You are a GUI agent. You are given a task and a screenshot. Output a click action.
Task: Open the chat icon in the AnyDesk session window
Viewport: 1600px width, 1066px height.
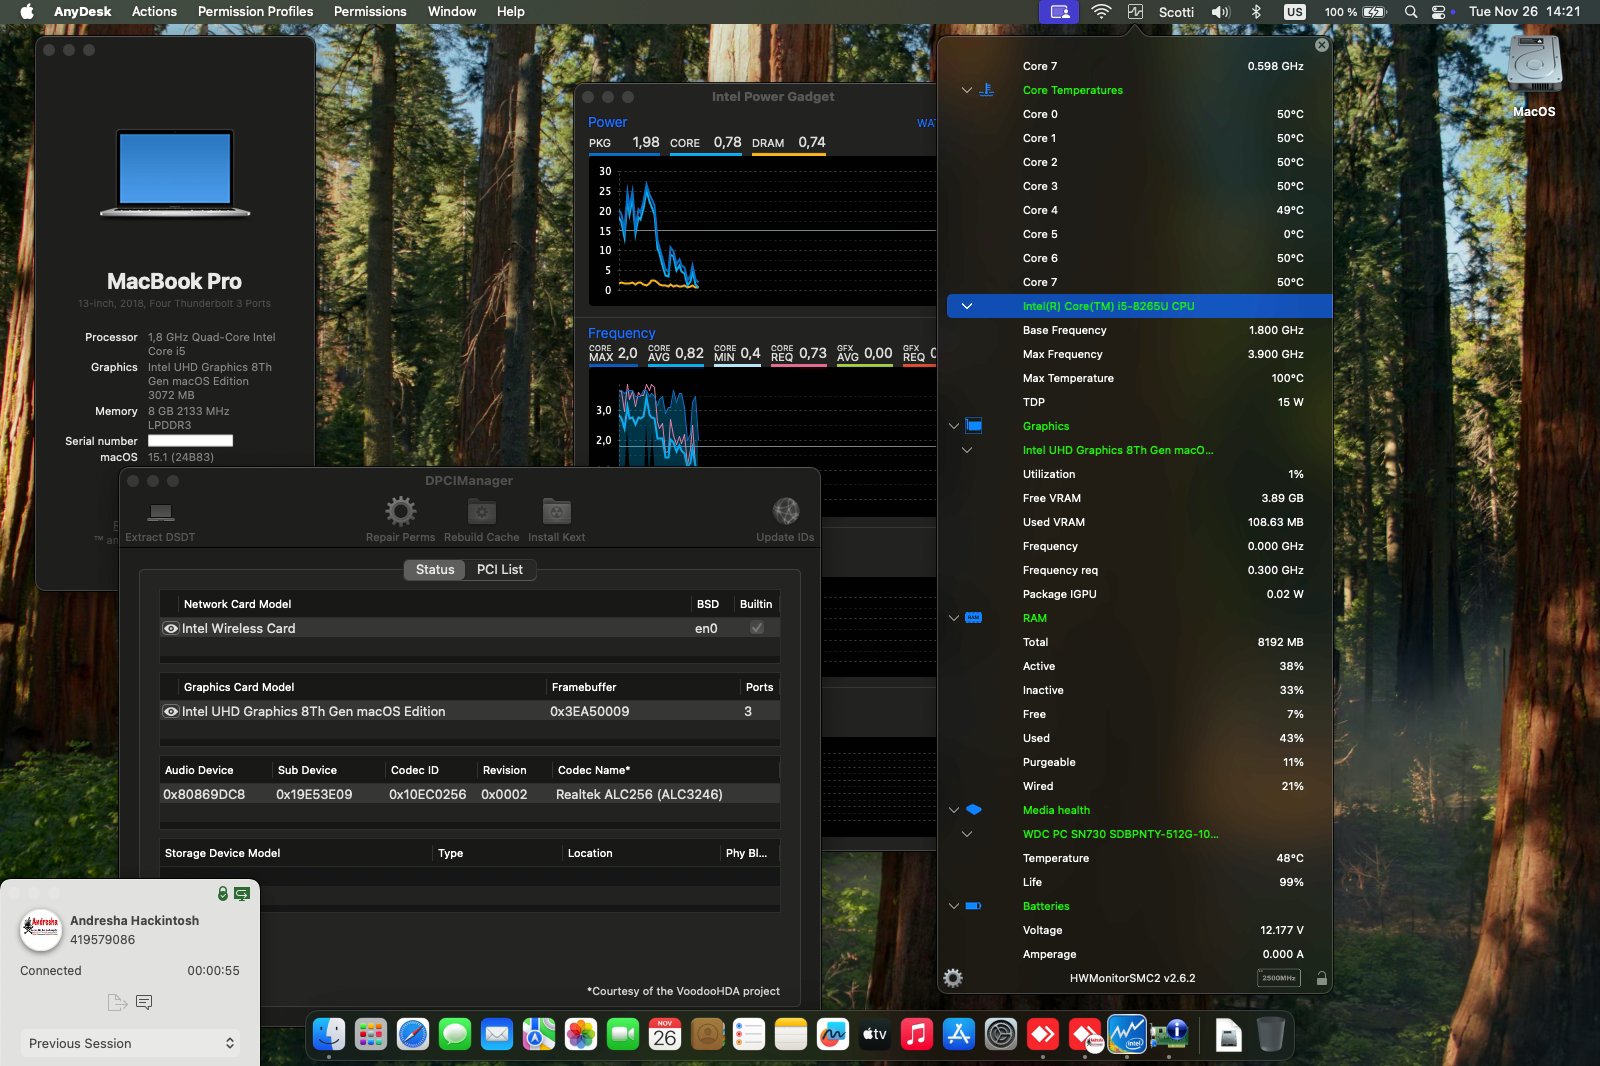click(x=146, y=1002)
